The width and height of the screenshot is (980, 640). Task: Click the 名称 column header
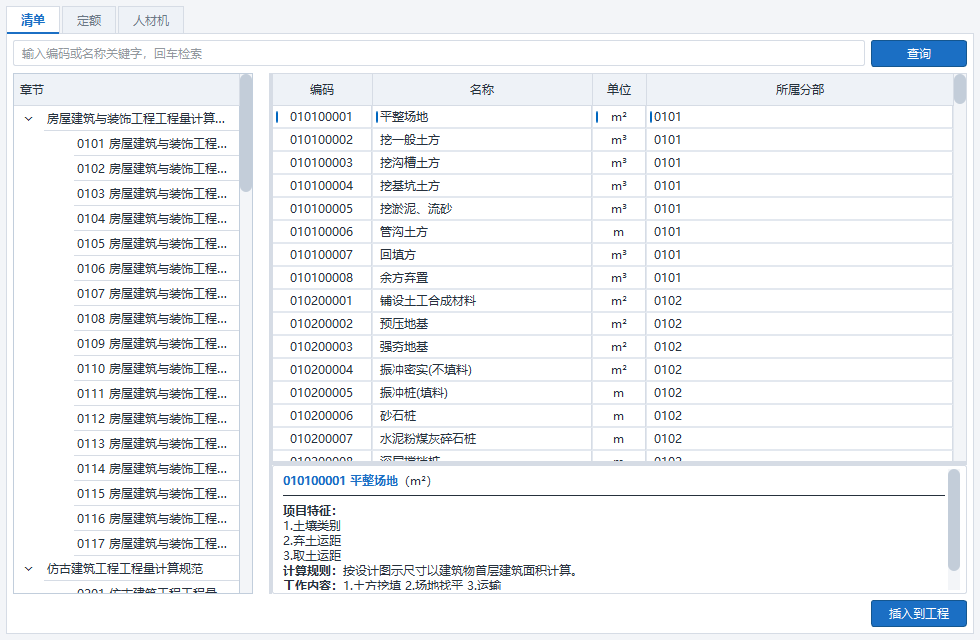[x=482, y=89]
